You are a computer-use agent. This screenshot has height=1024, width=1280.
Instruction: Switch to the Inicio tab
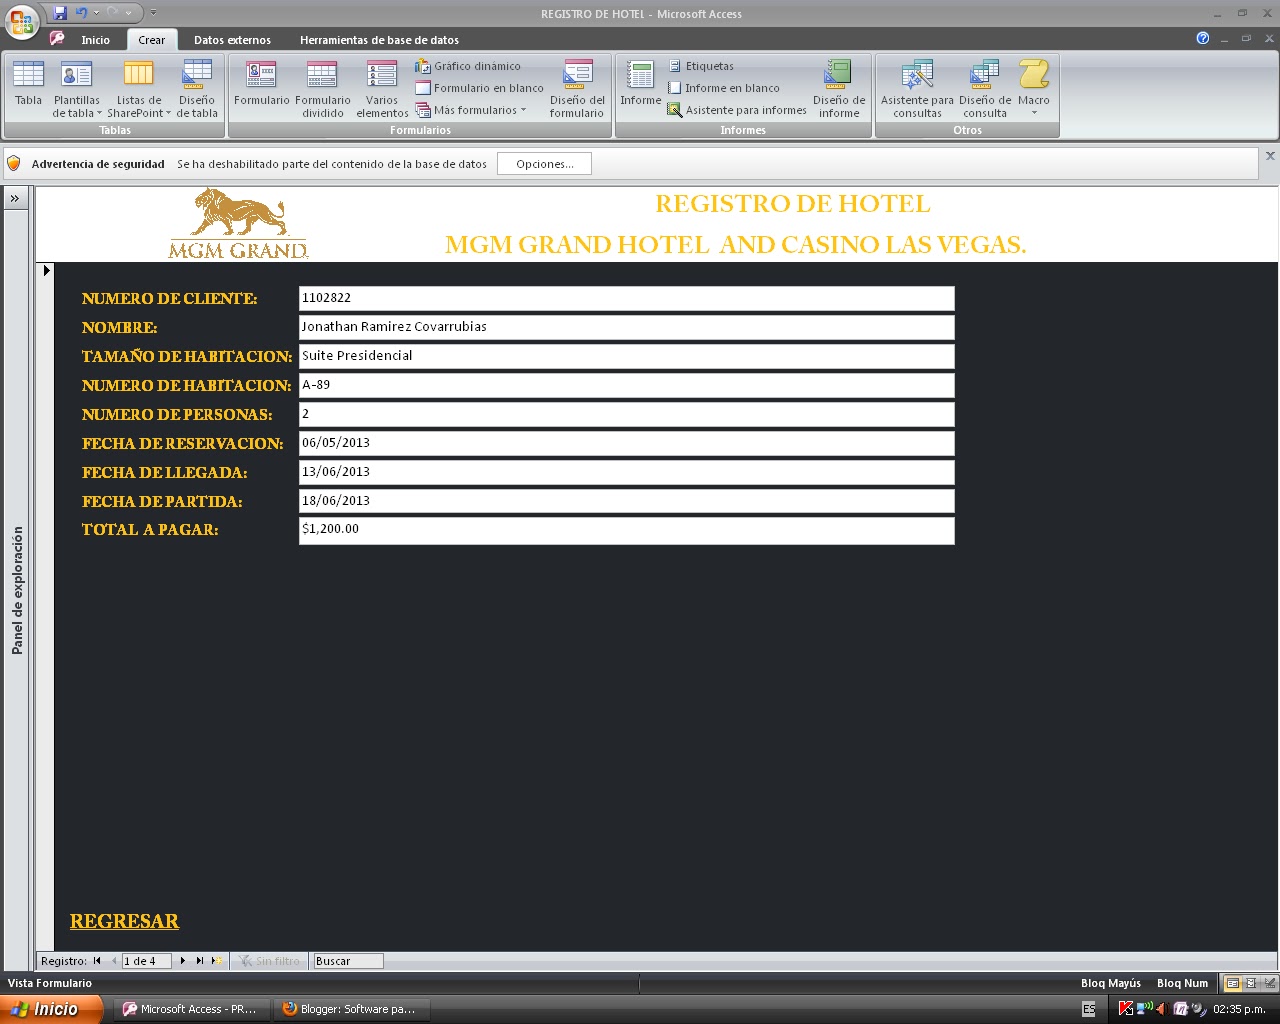pos(96,40)
